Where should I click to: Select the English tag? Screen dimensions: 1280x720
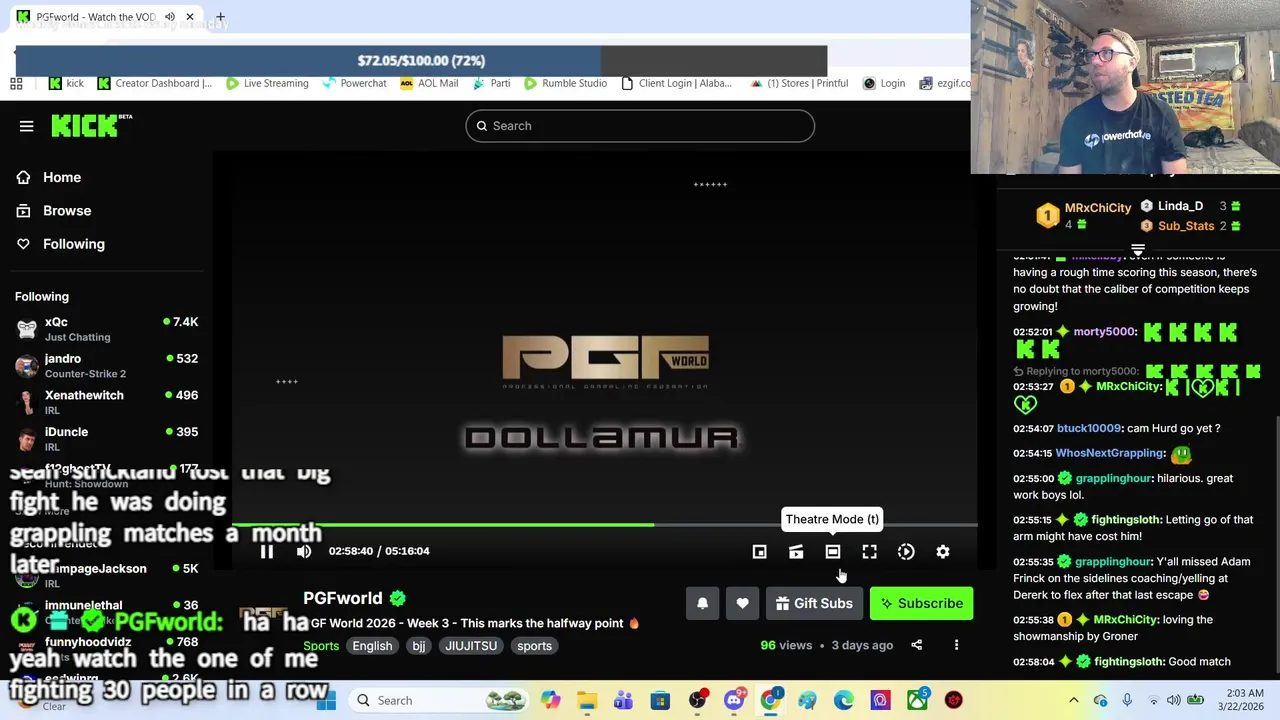(372, 646)
